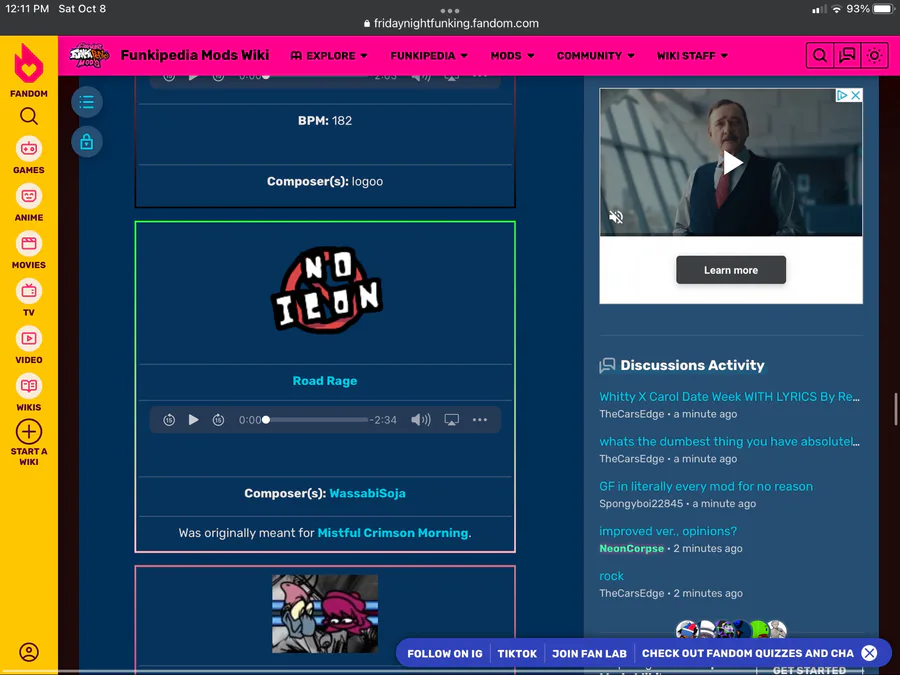Switch the theme with the sun icon
This screenshot has height=675, width=900.
pyautogui.click(x=875, y=56)
